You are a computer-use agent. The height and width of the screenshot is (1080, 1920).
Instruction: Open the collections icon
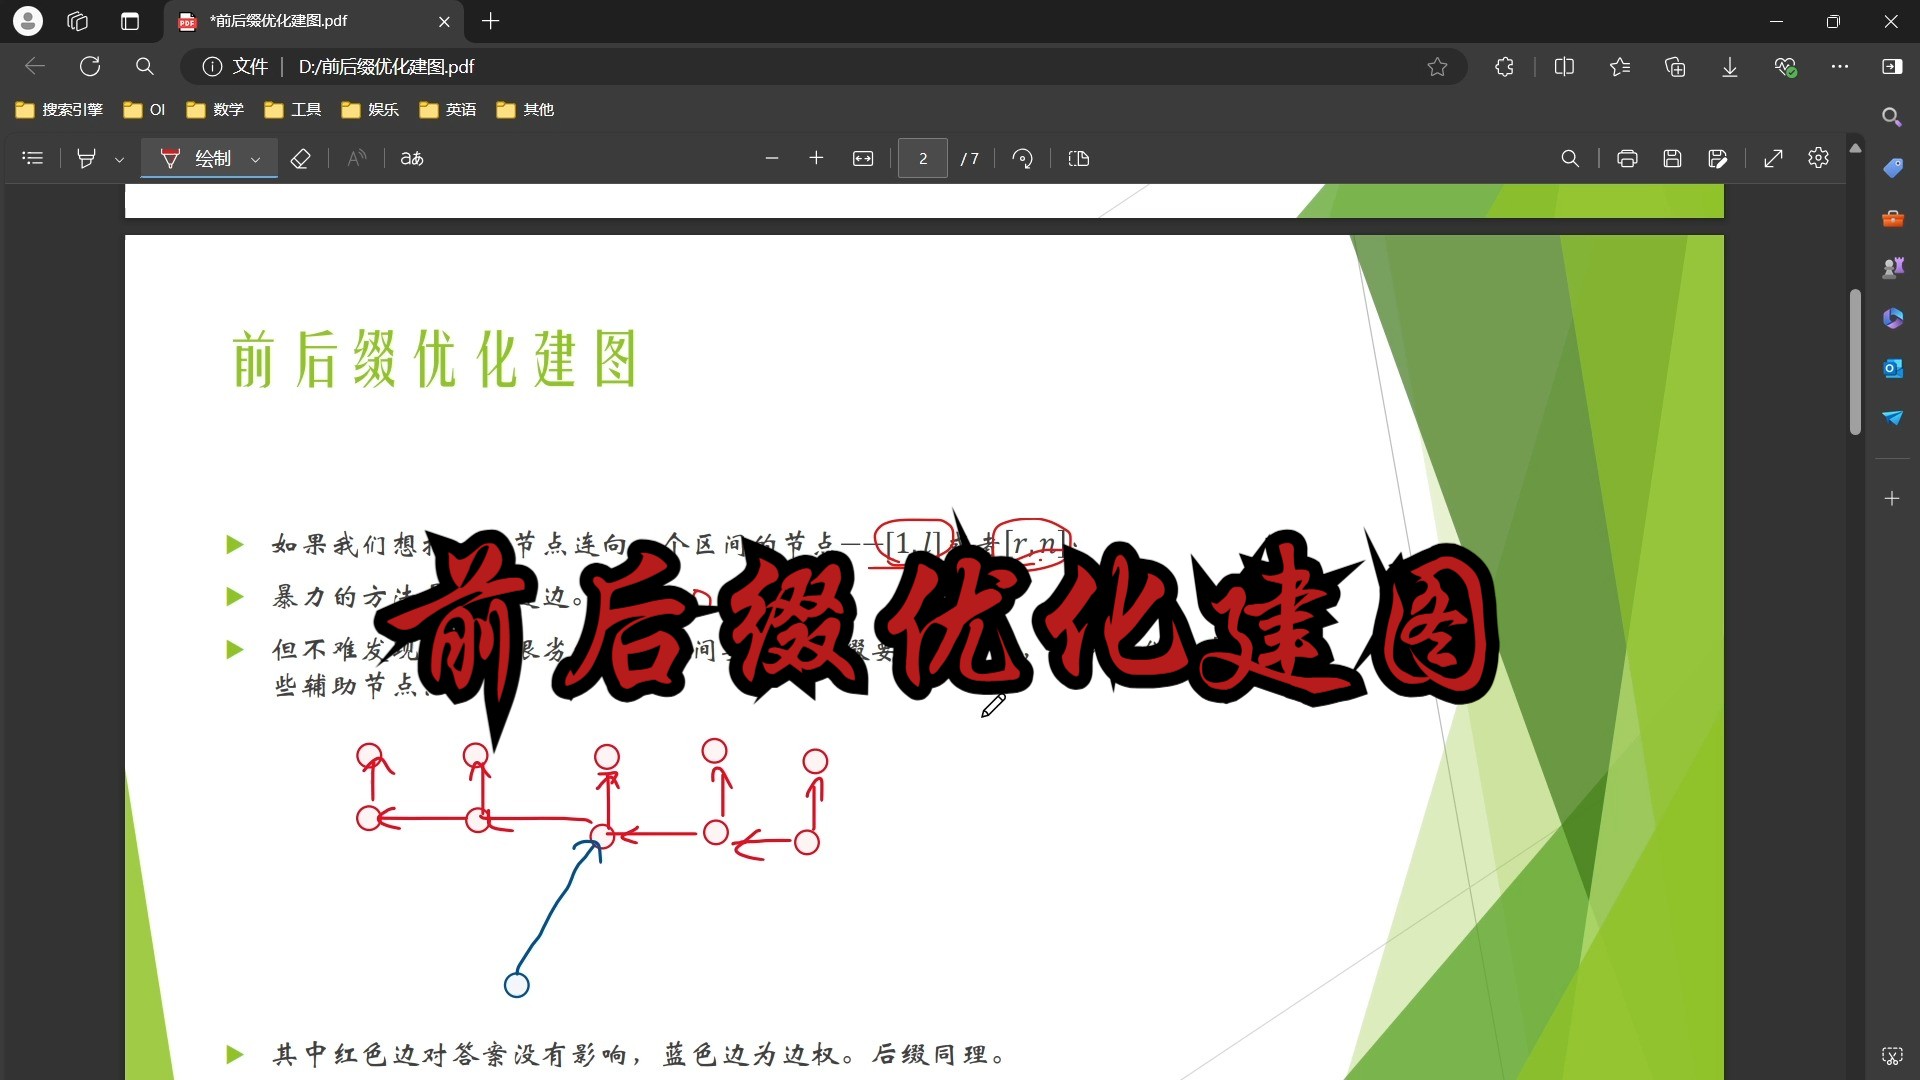(1675, 67)
